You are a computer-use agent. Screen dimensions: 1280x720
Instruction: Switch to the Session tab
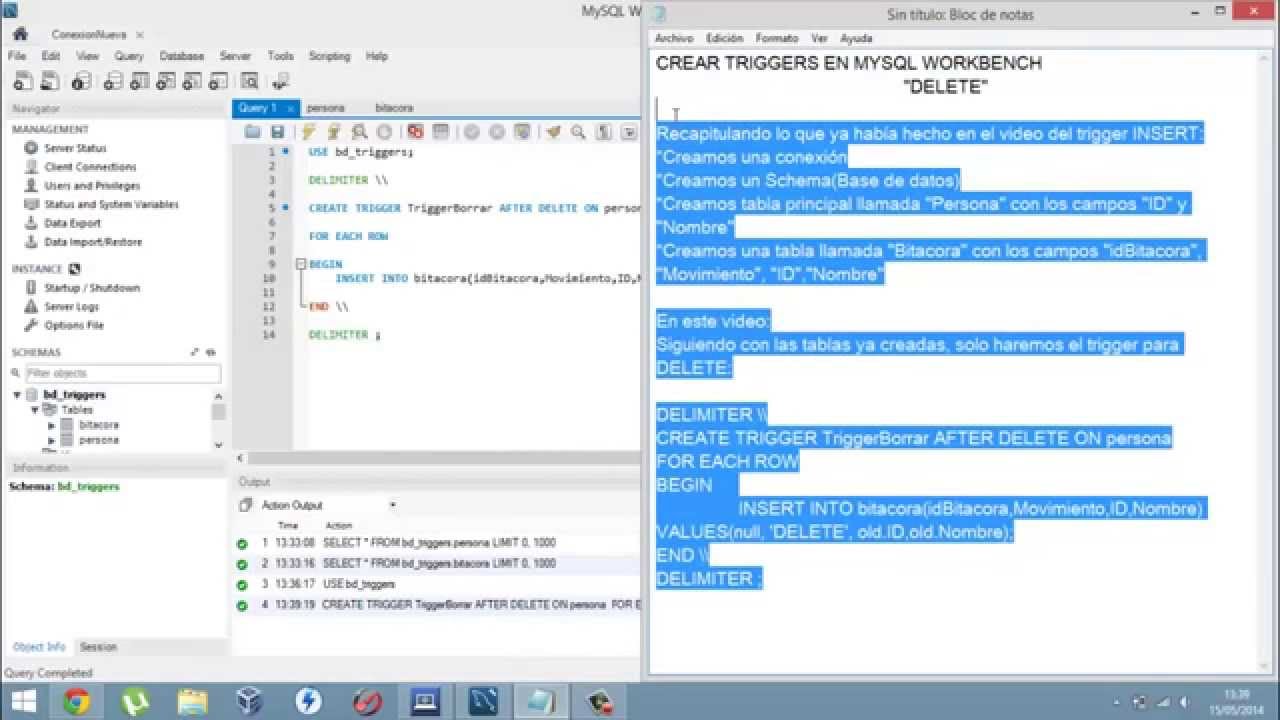[x=98, y=647]
